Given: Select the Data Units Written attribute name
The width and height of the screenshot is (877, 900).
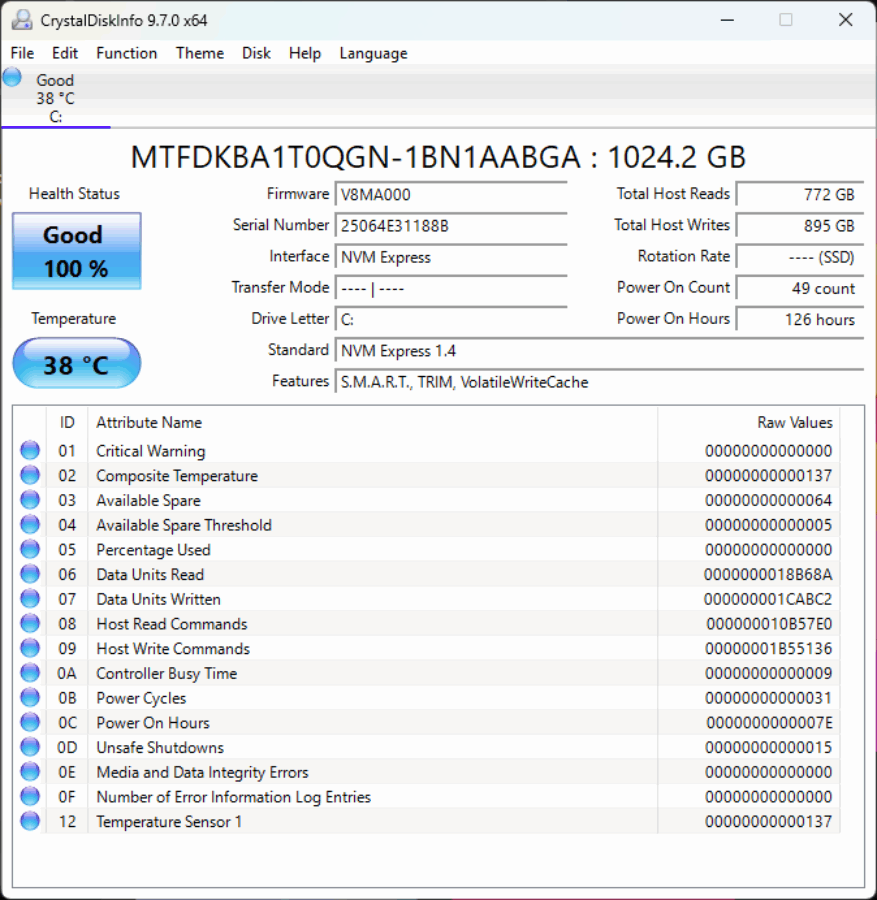Looking at the screenshot, I should coord(158,599).
